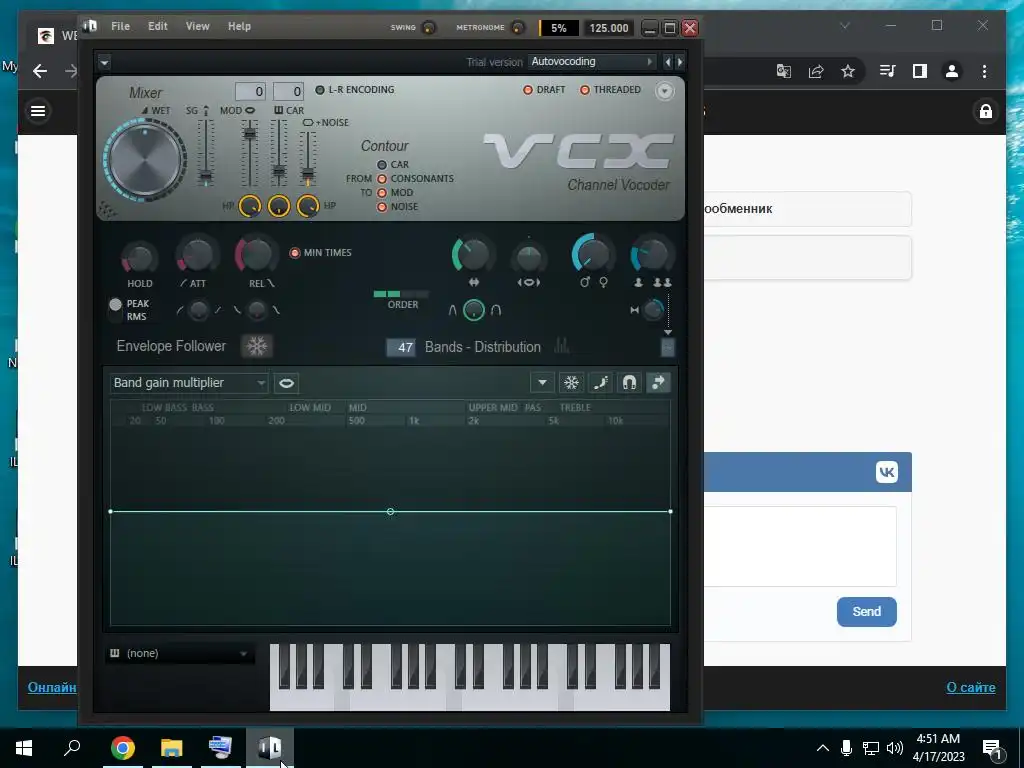Toggle L-R ENCODING option

coord(356,89)
